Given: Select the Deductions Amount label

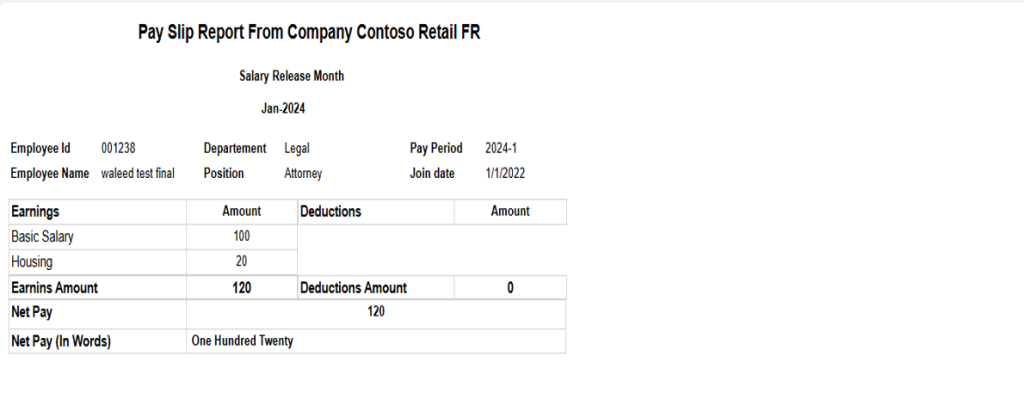Looking at the screenshot, I should coord(353,288).
